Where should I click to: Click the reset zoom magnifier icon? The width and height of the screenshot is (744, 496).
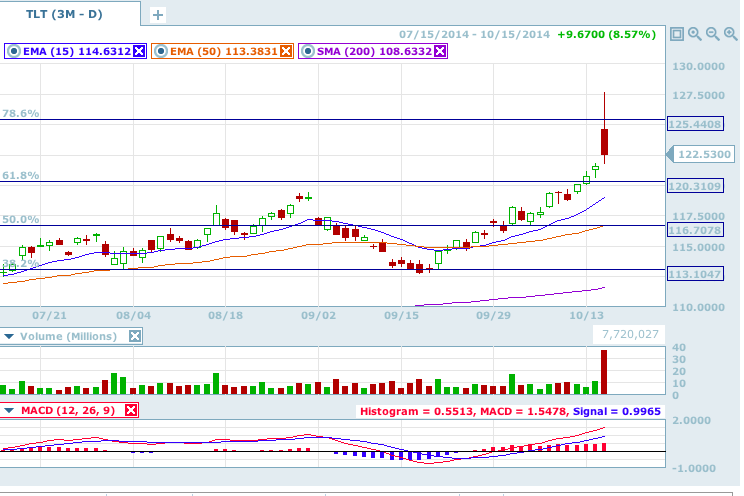[x=695, y=34]
